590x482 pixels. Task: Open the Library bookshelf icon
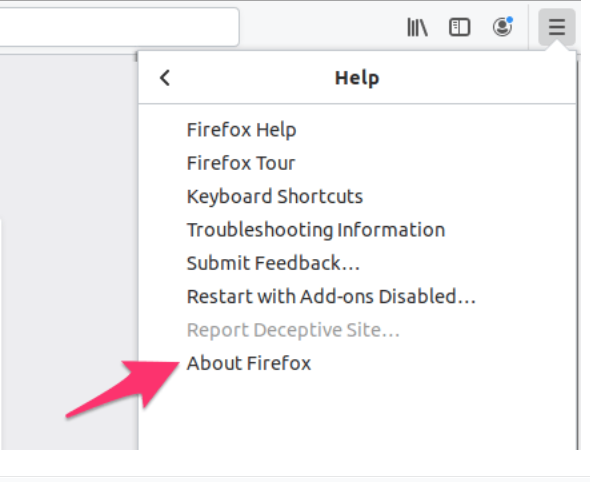click(x=418, y=27)
